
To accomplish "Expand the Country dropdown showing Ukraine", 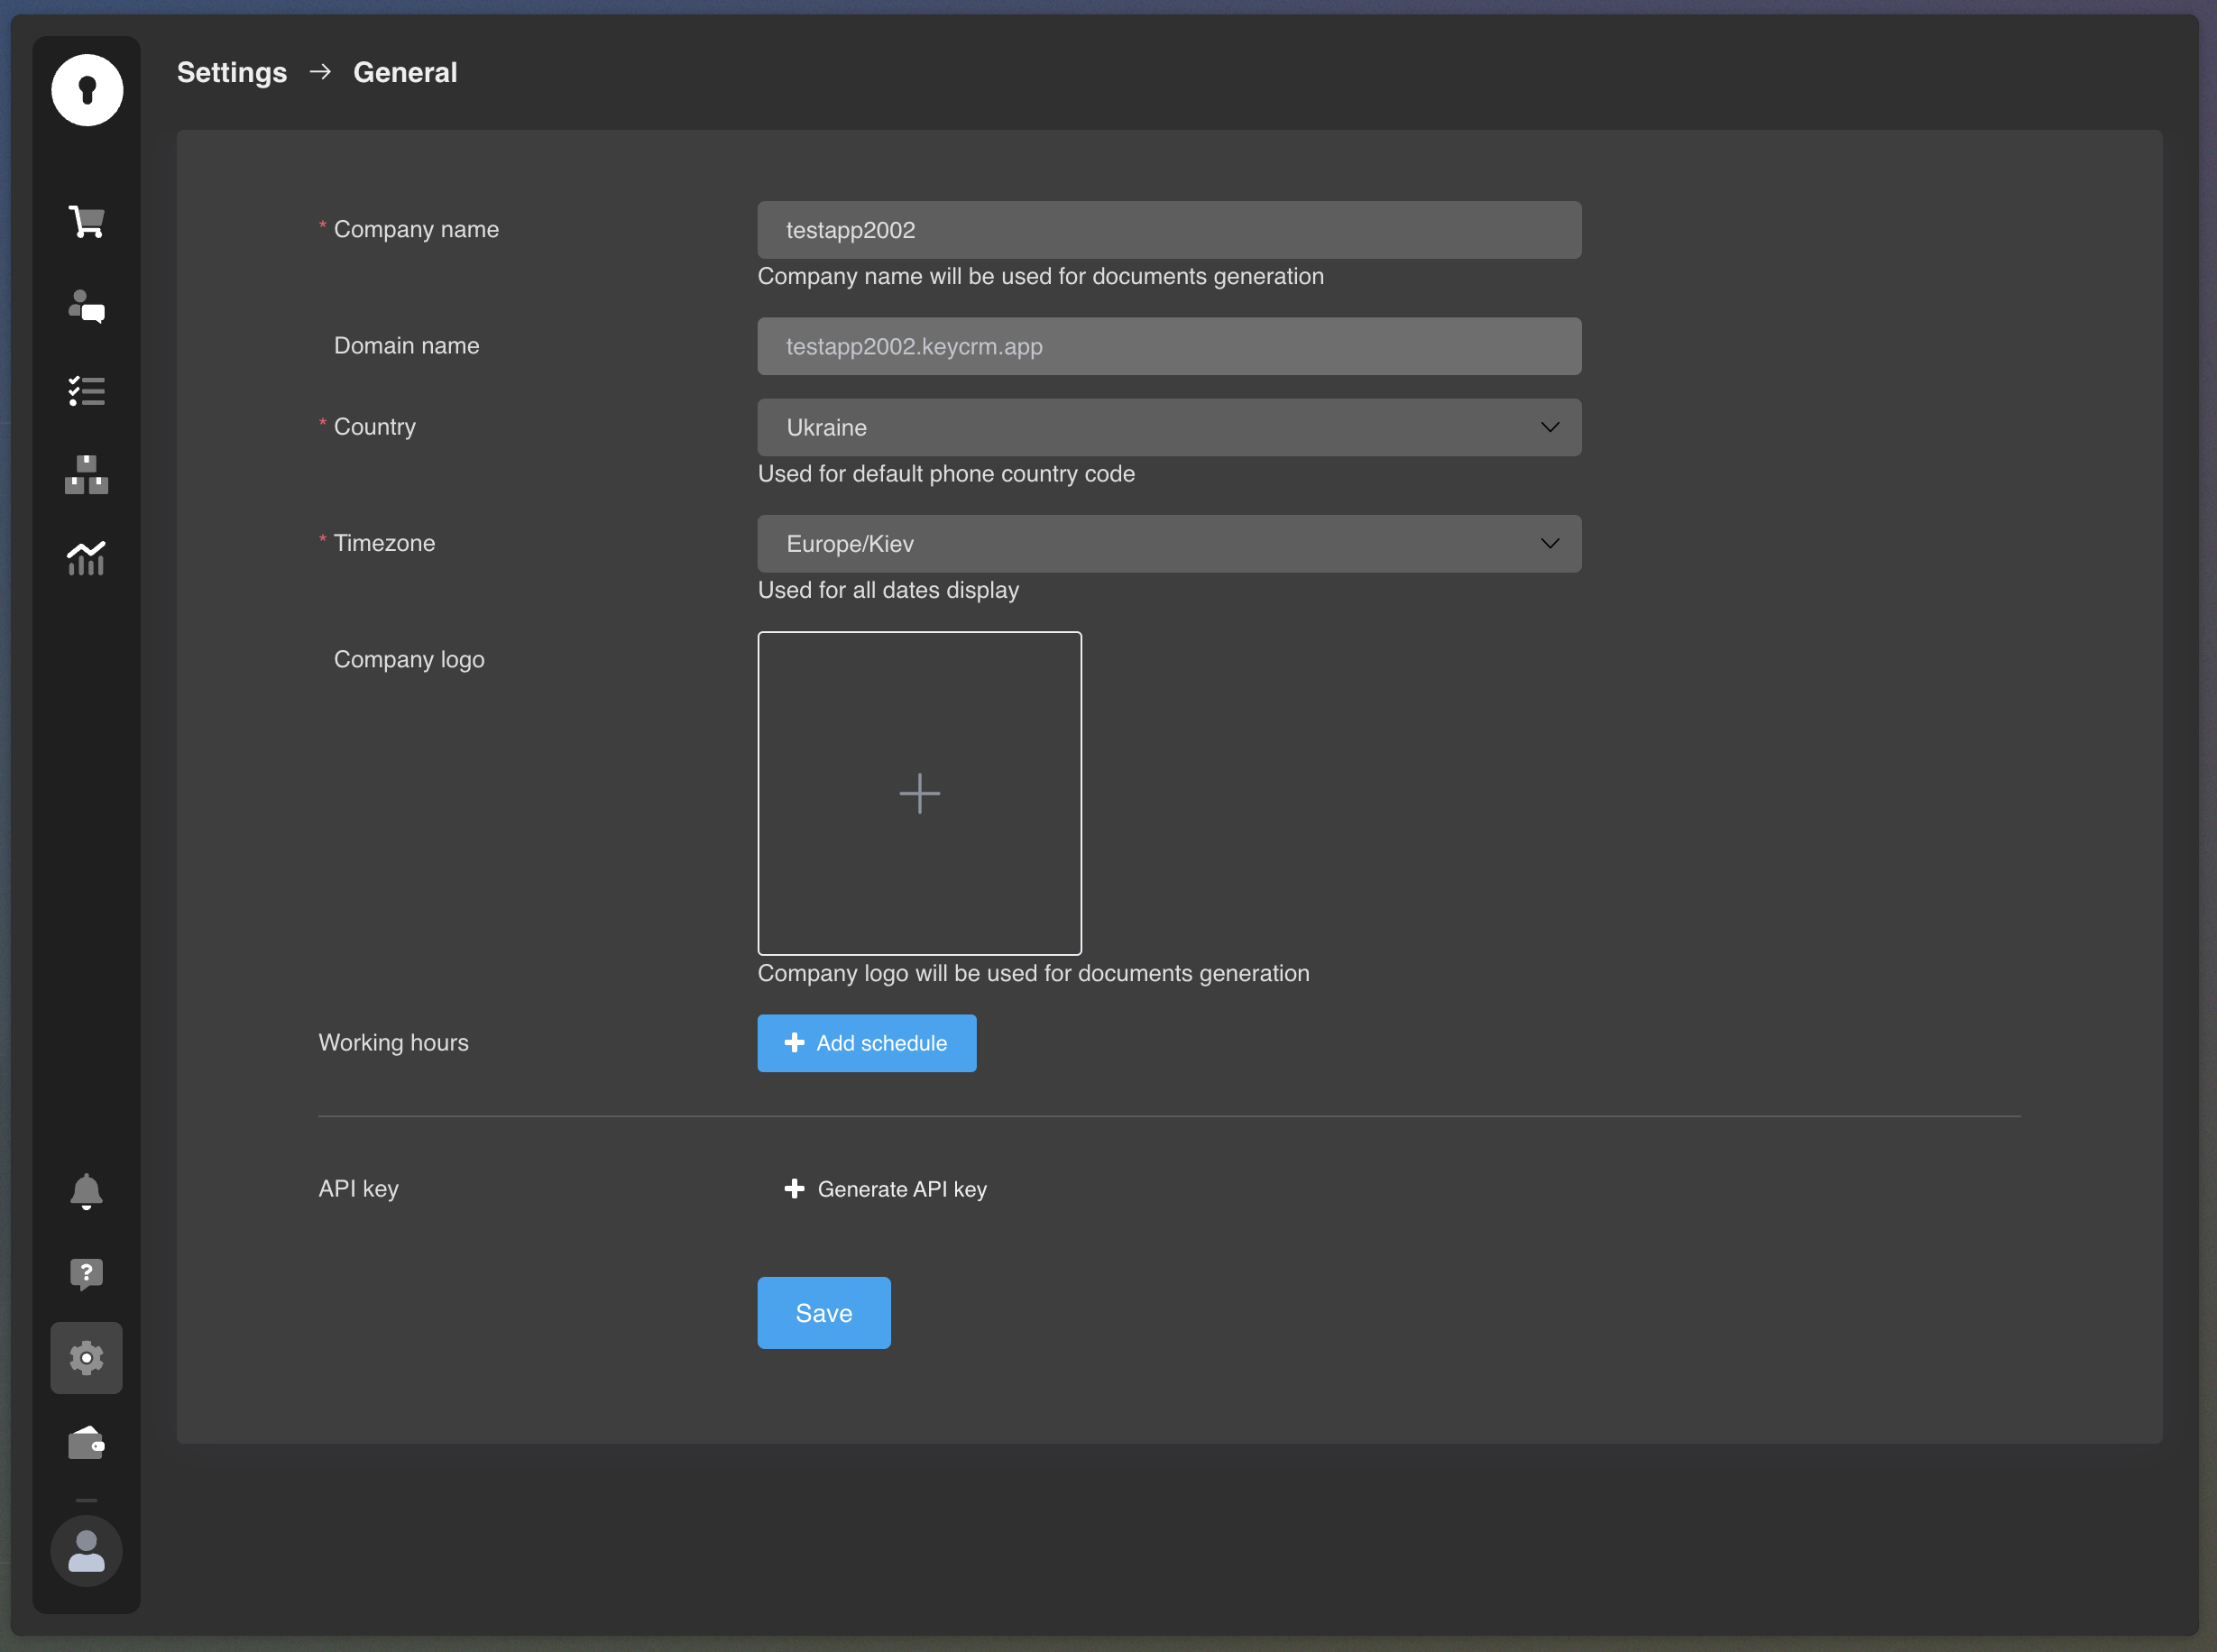I will tap(1168, 427).
